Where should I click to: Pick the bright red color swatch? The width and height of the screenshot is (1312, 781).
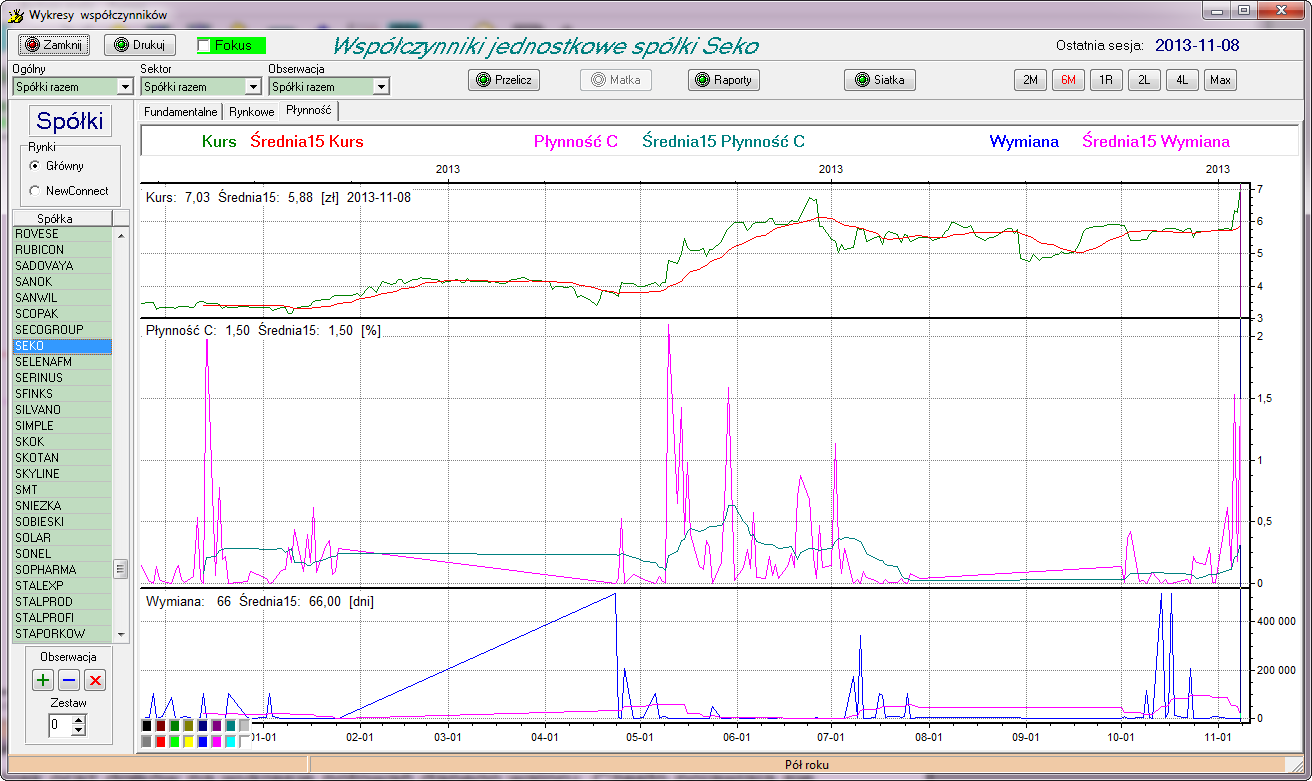click(x=161, y=742)
